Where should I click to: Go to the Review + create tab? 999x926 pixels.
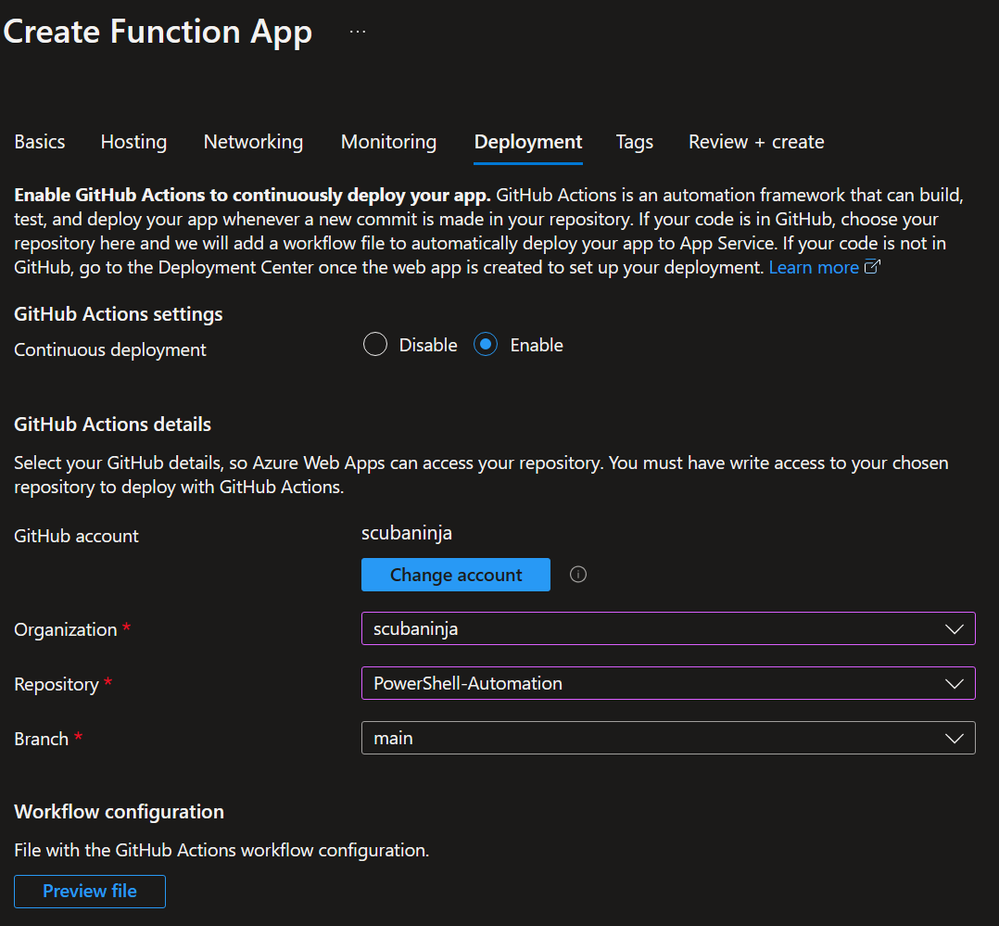tap(756, 141)
